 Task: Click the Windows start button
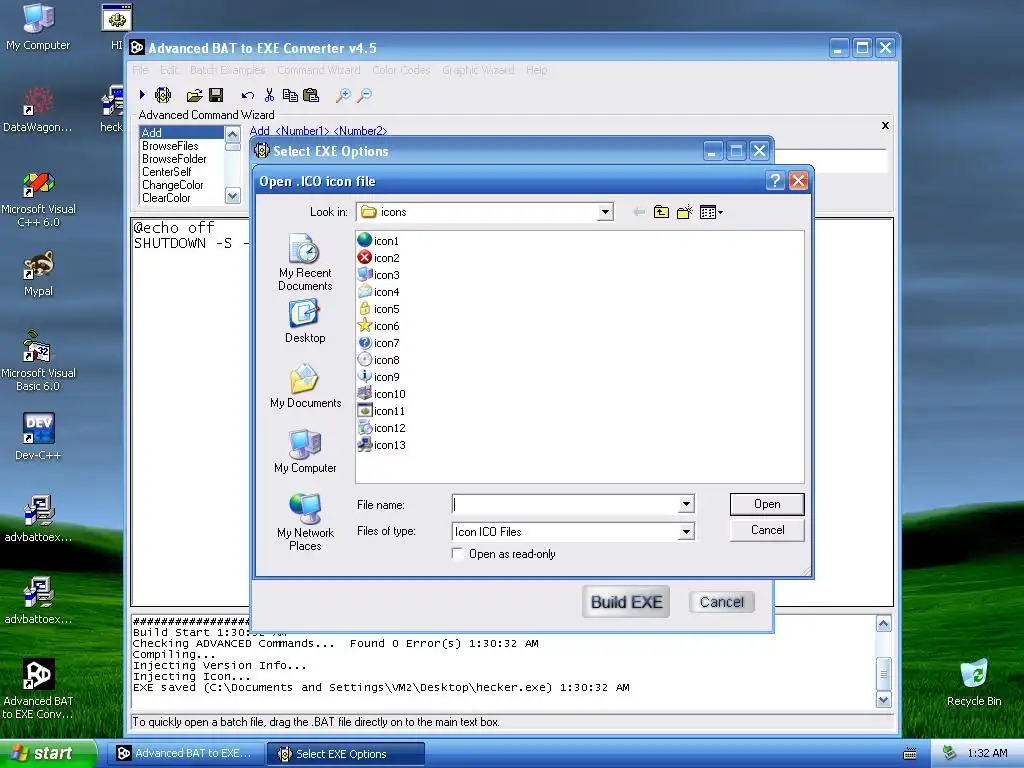(x=48, y=754)
